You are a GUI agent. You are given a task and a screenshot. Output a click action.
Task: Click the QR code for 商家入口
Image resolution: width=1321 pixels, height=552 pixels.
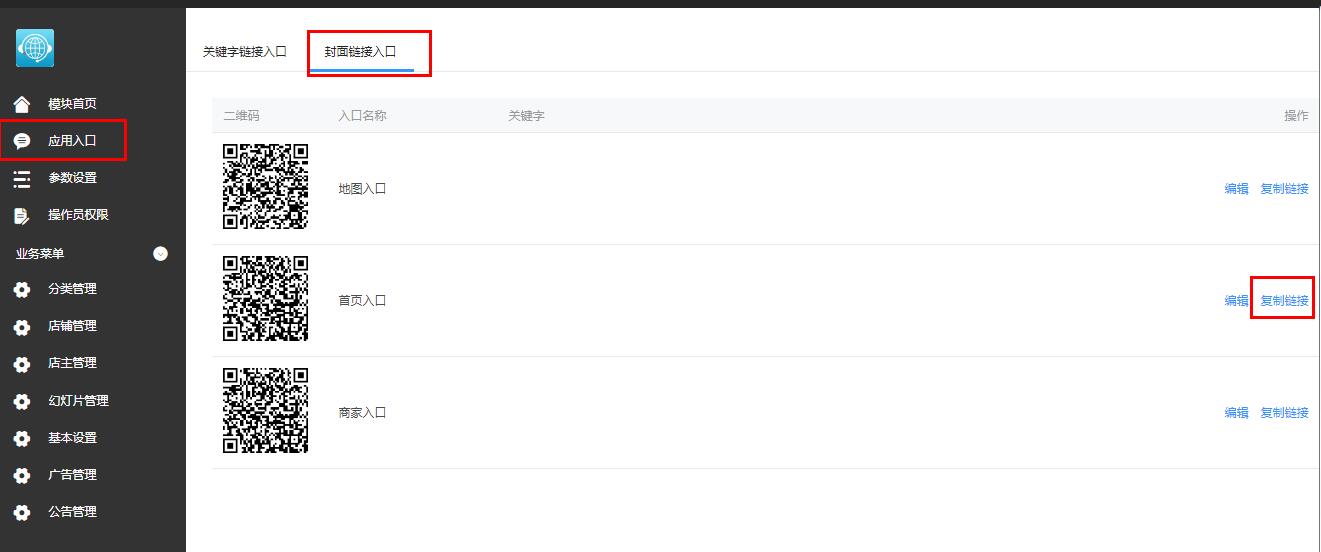(265, 411)
